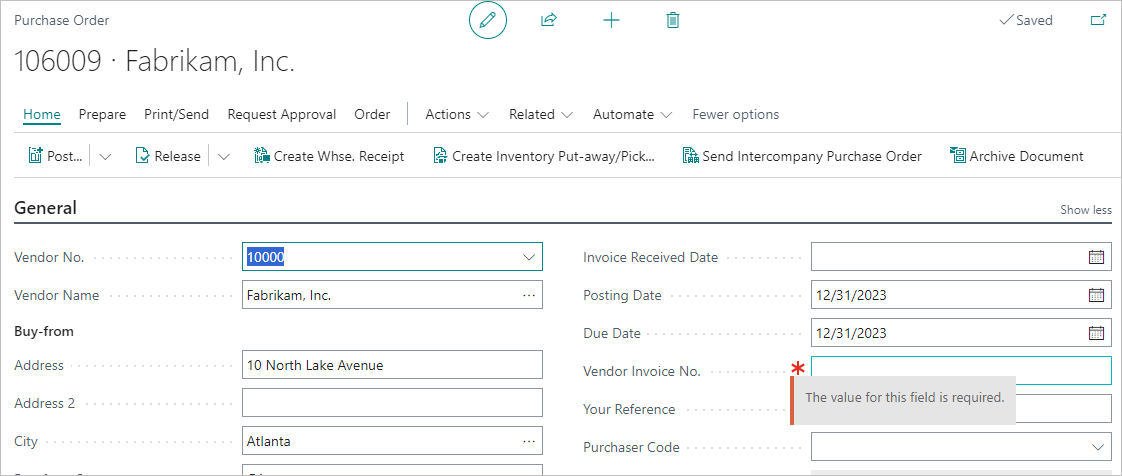Expand the Release options dropdown arrow
The width and height of the screenshot is (1122, 476).
[x=223, y=156]
